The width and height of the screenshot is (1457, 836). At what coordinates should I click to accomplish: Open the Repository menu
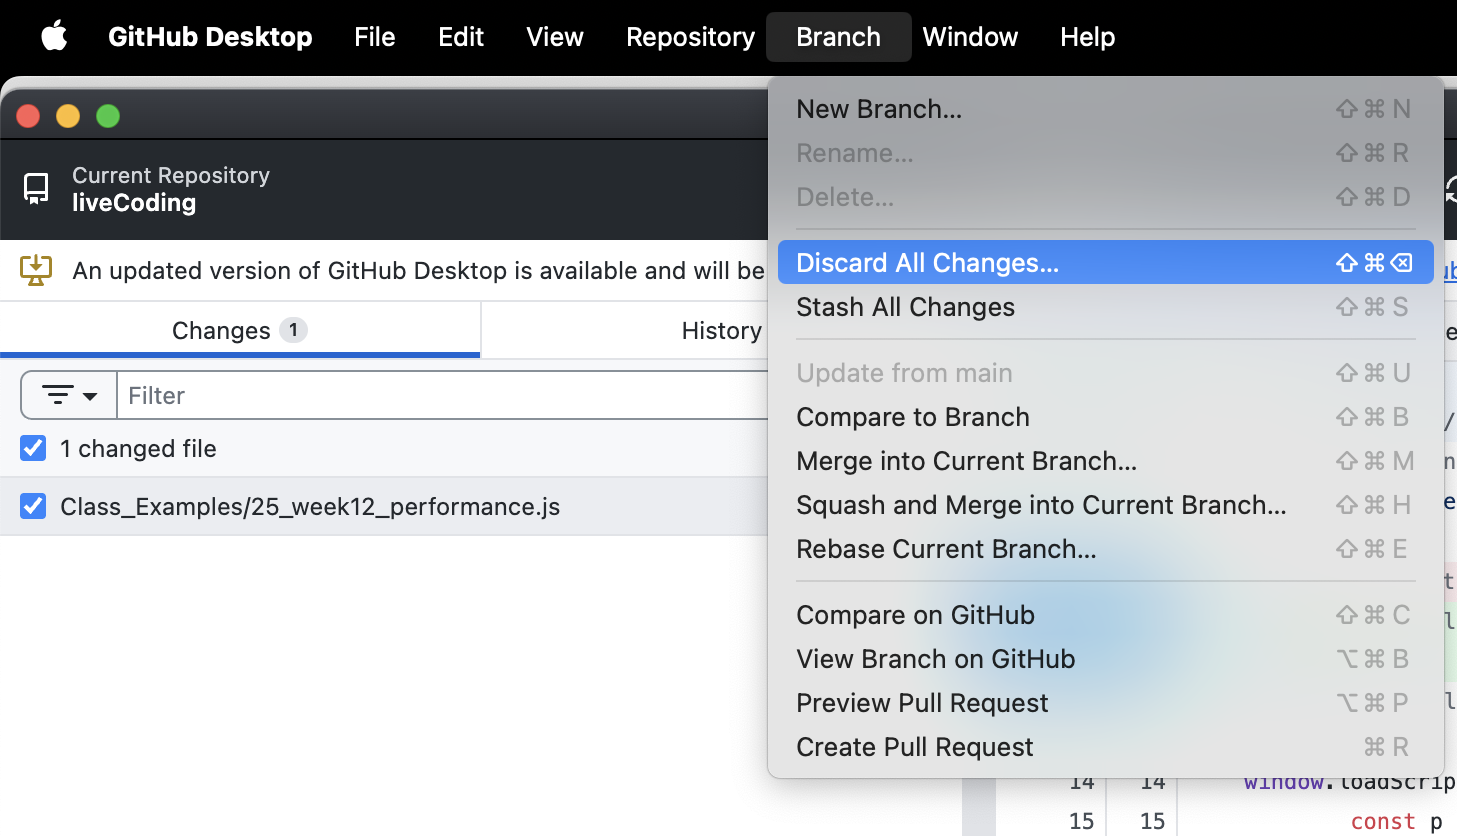coord(690,37)
